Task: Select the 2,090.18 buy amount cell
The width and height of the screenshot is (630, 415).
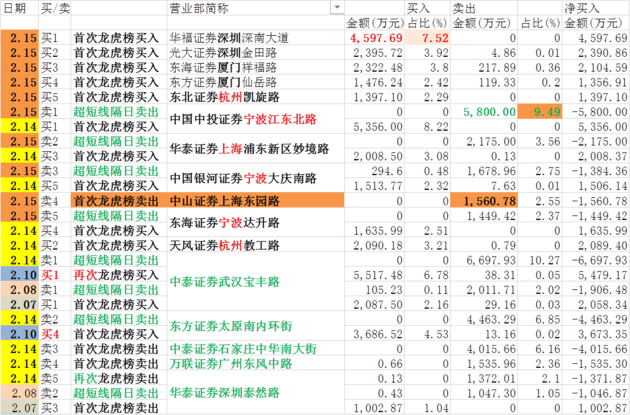Action: tap(375, 245)
